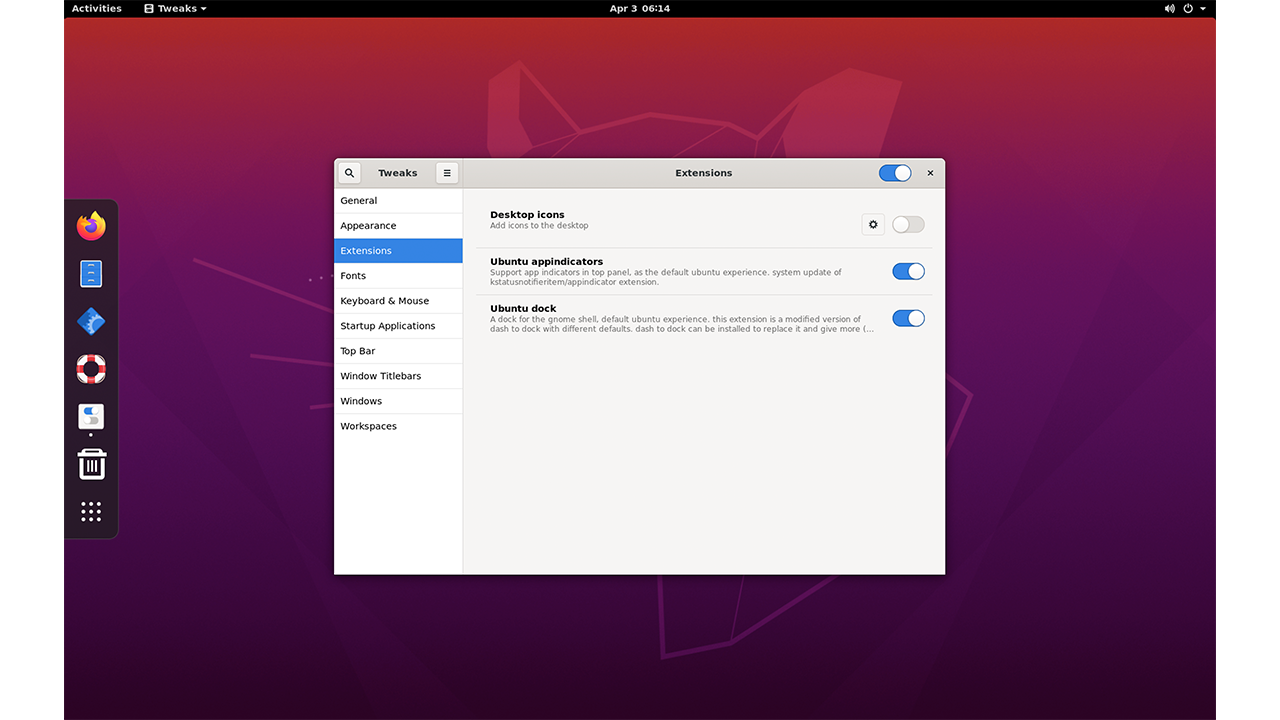
Task: Open the clock showing Apr 3 06:14
Action: tap(640, 8)
